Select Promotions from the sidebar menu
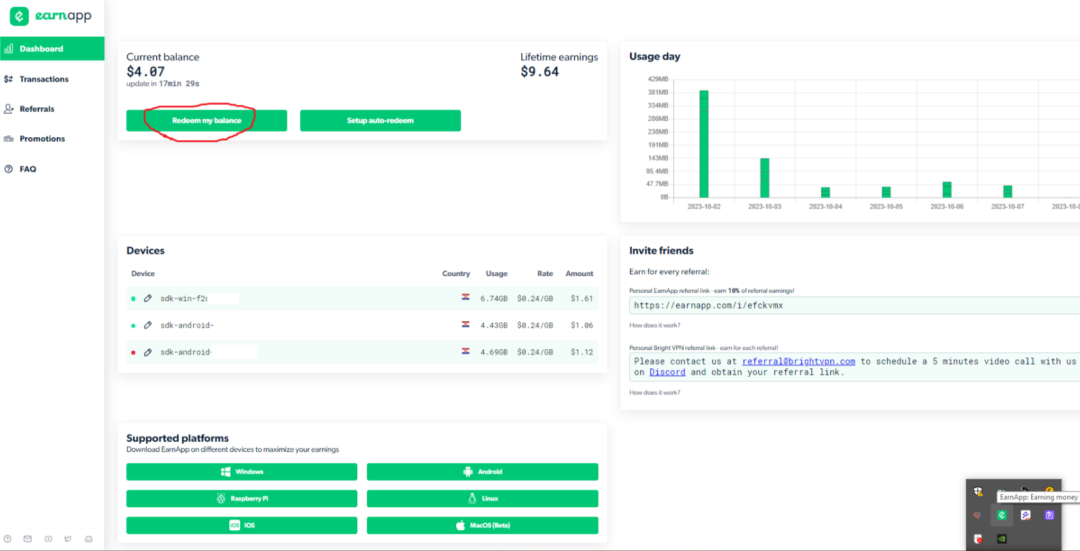Screen dimensions: 1080x551 pyautogui.click(x=42, y=139)
